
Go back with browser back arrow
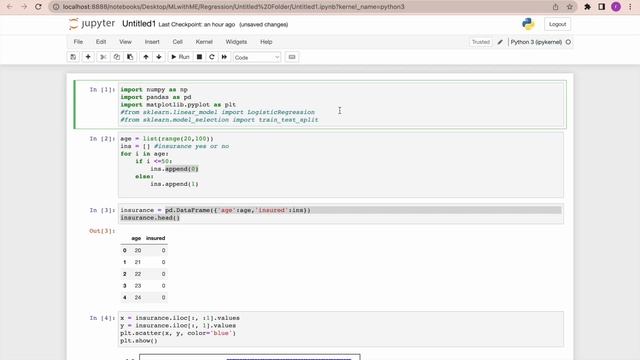10,7
